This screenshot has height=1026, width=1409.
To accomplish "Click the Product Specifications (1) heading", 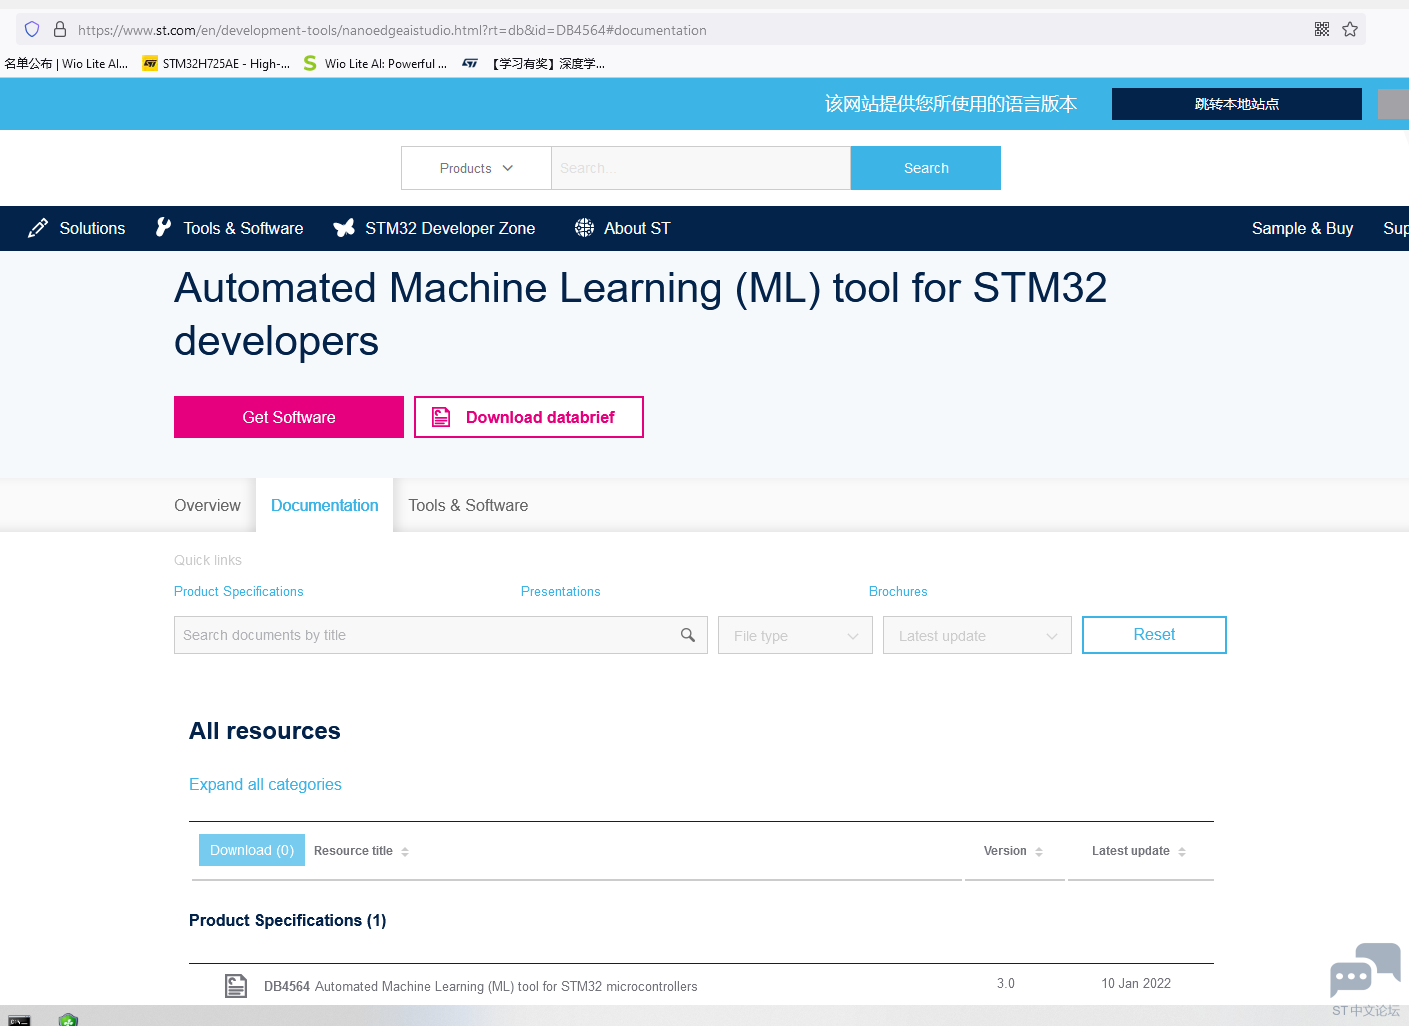I will click(x=288, y=920).
